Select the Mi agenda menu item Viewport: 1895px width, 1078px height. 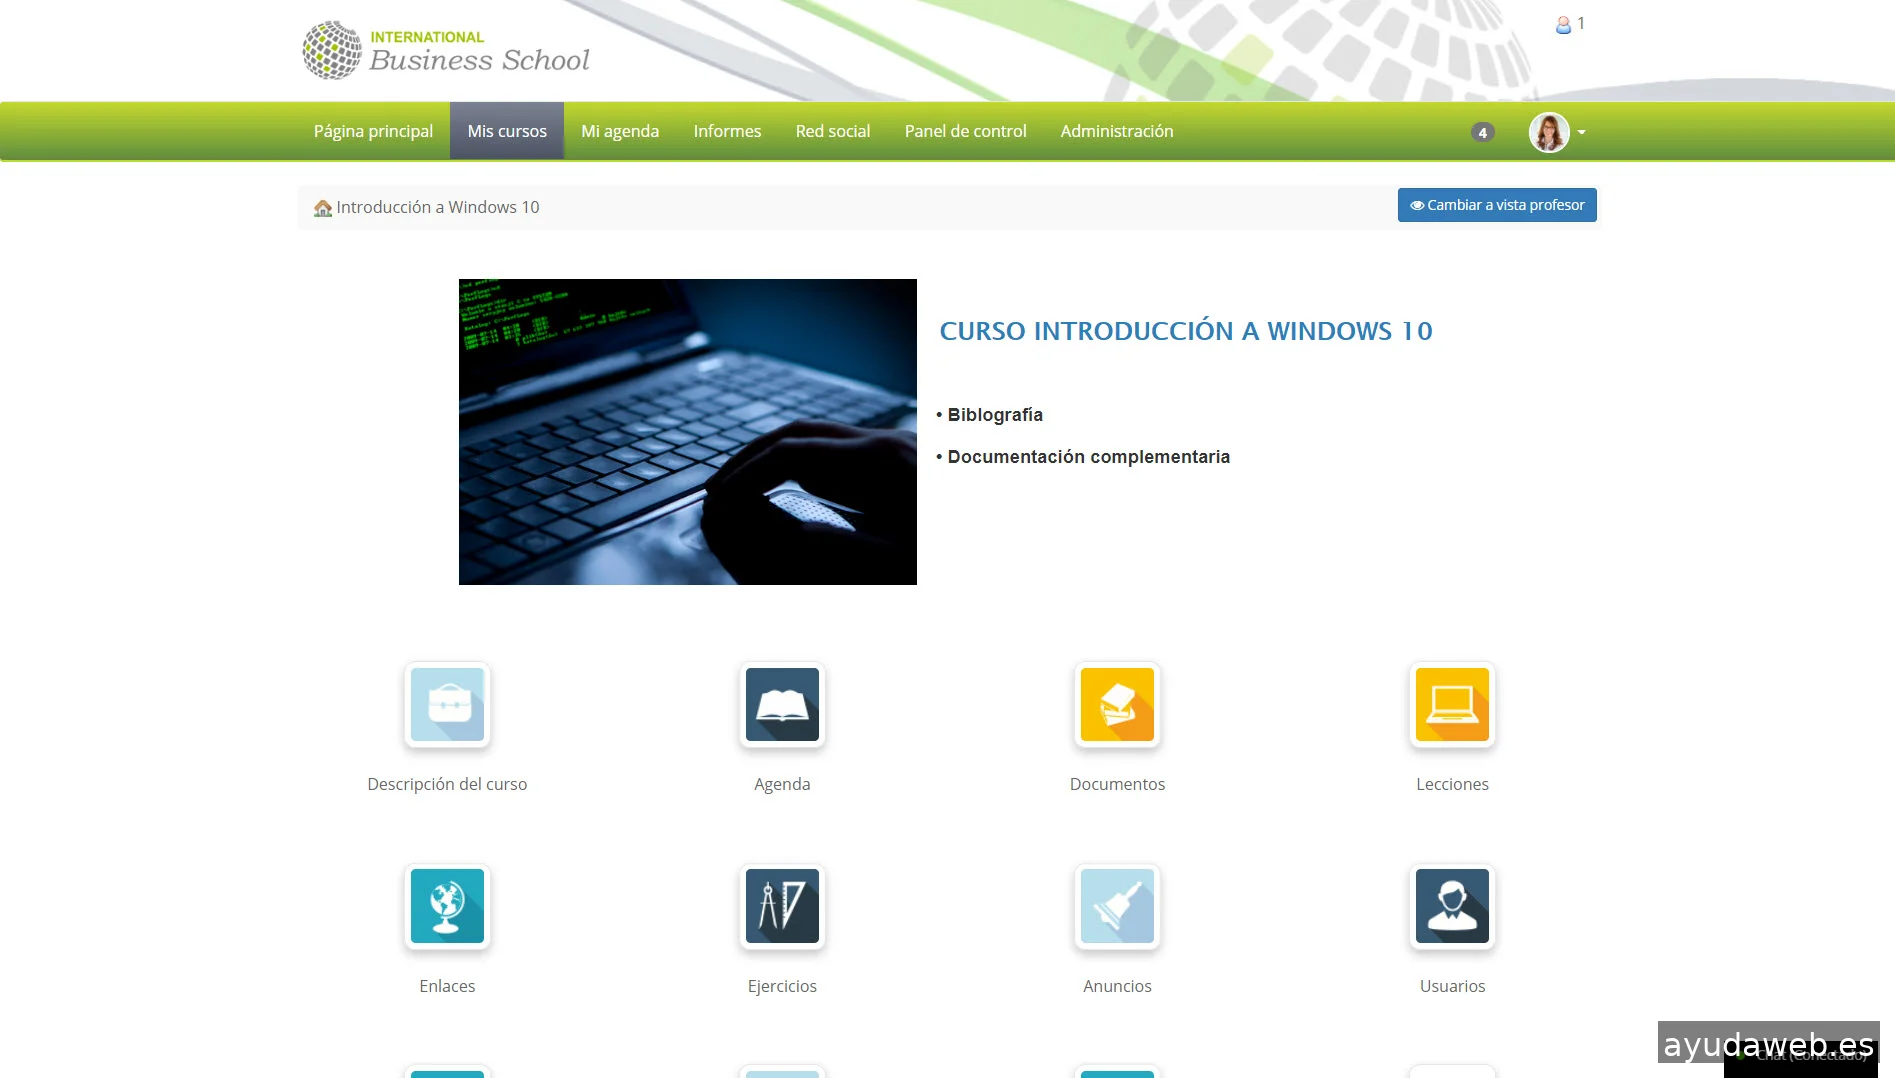pyautogui.click(x=620, y=131)
